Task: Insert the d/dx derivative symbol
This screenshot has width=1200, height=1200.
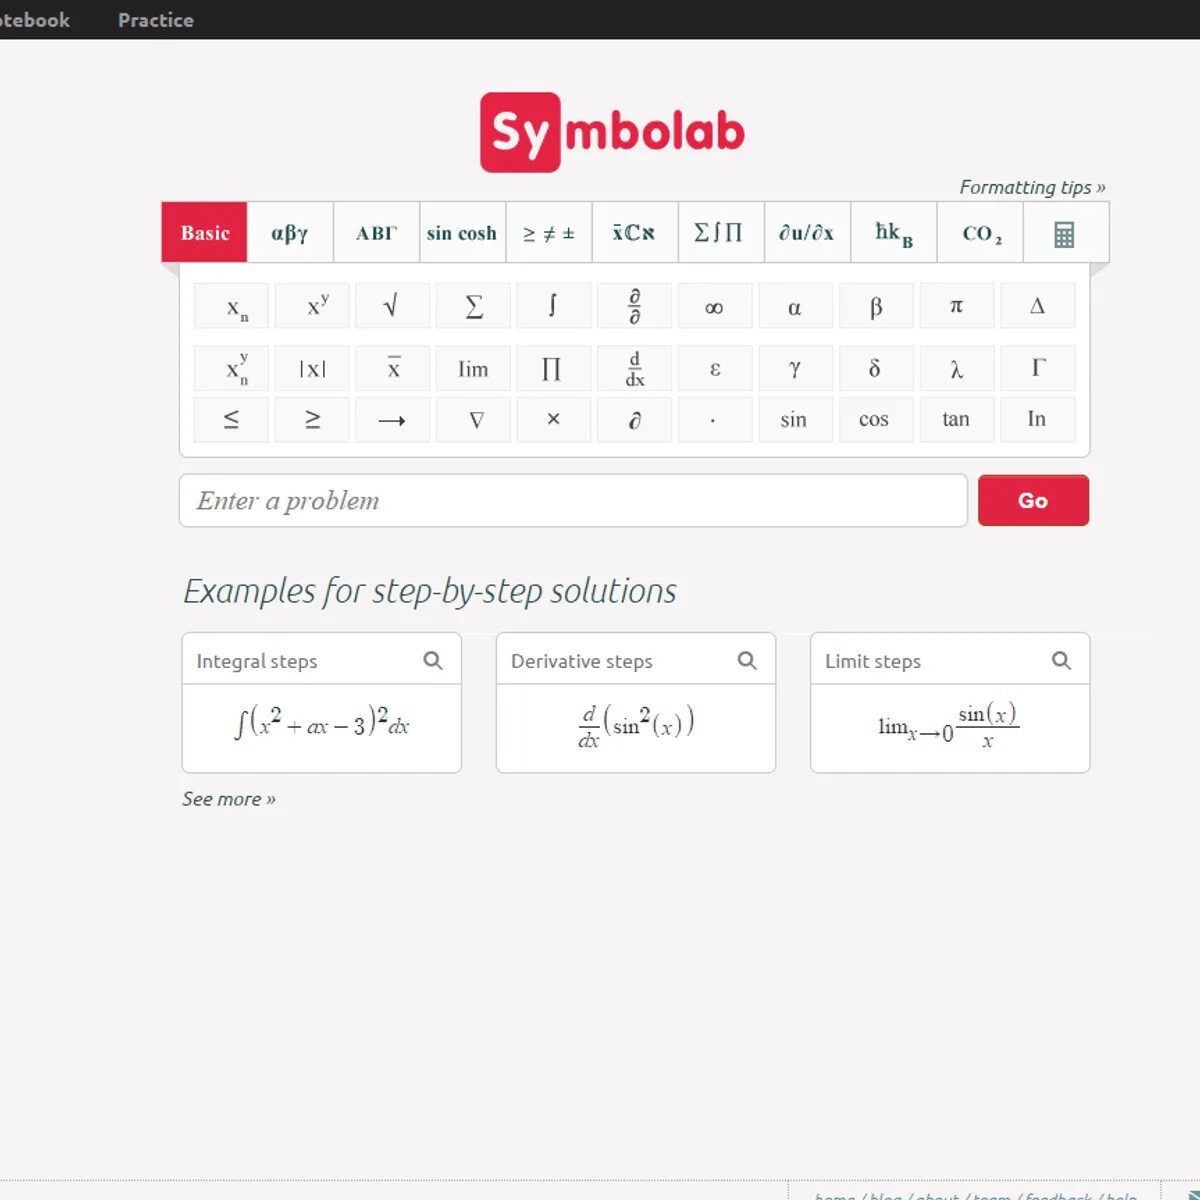Action: (x=634, y=368)
